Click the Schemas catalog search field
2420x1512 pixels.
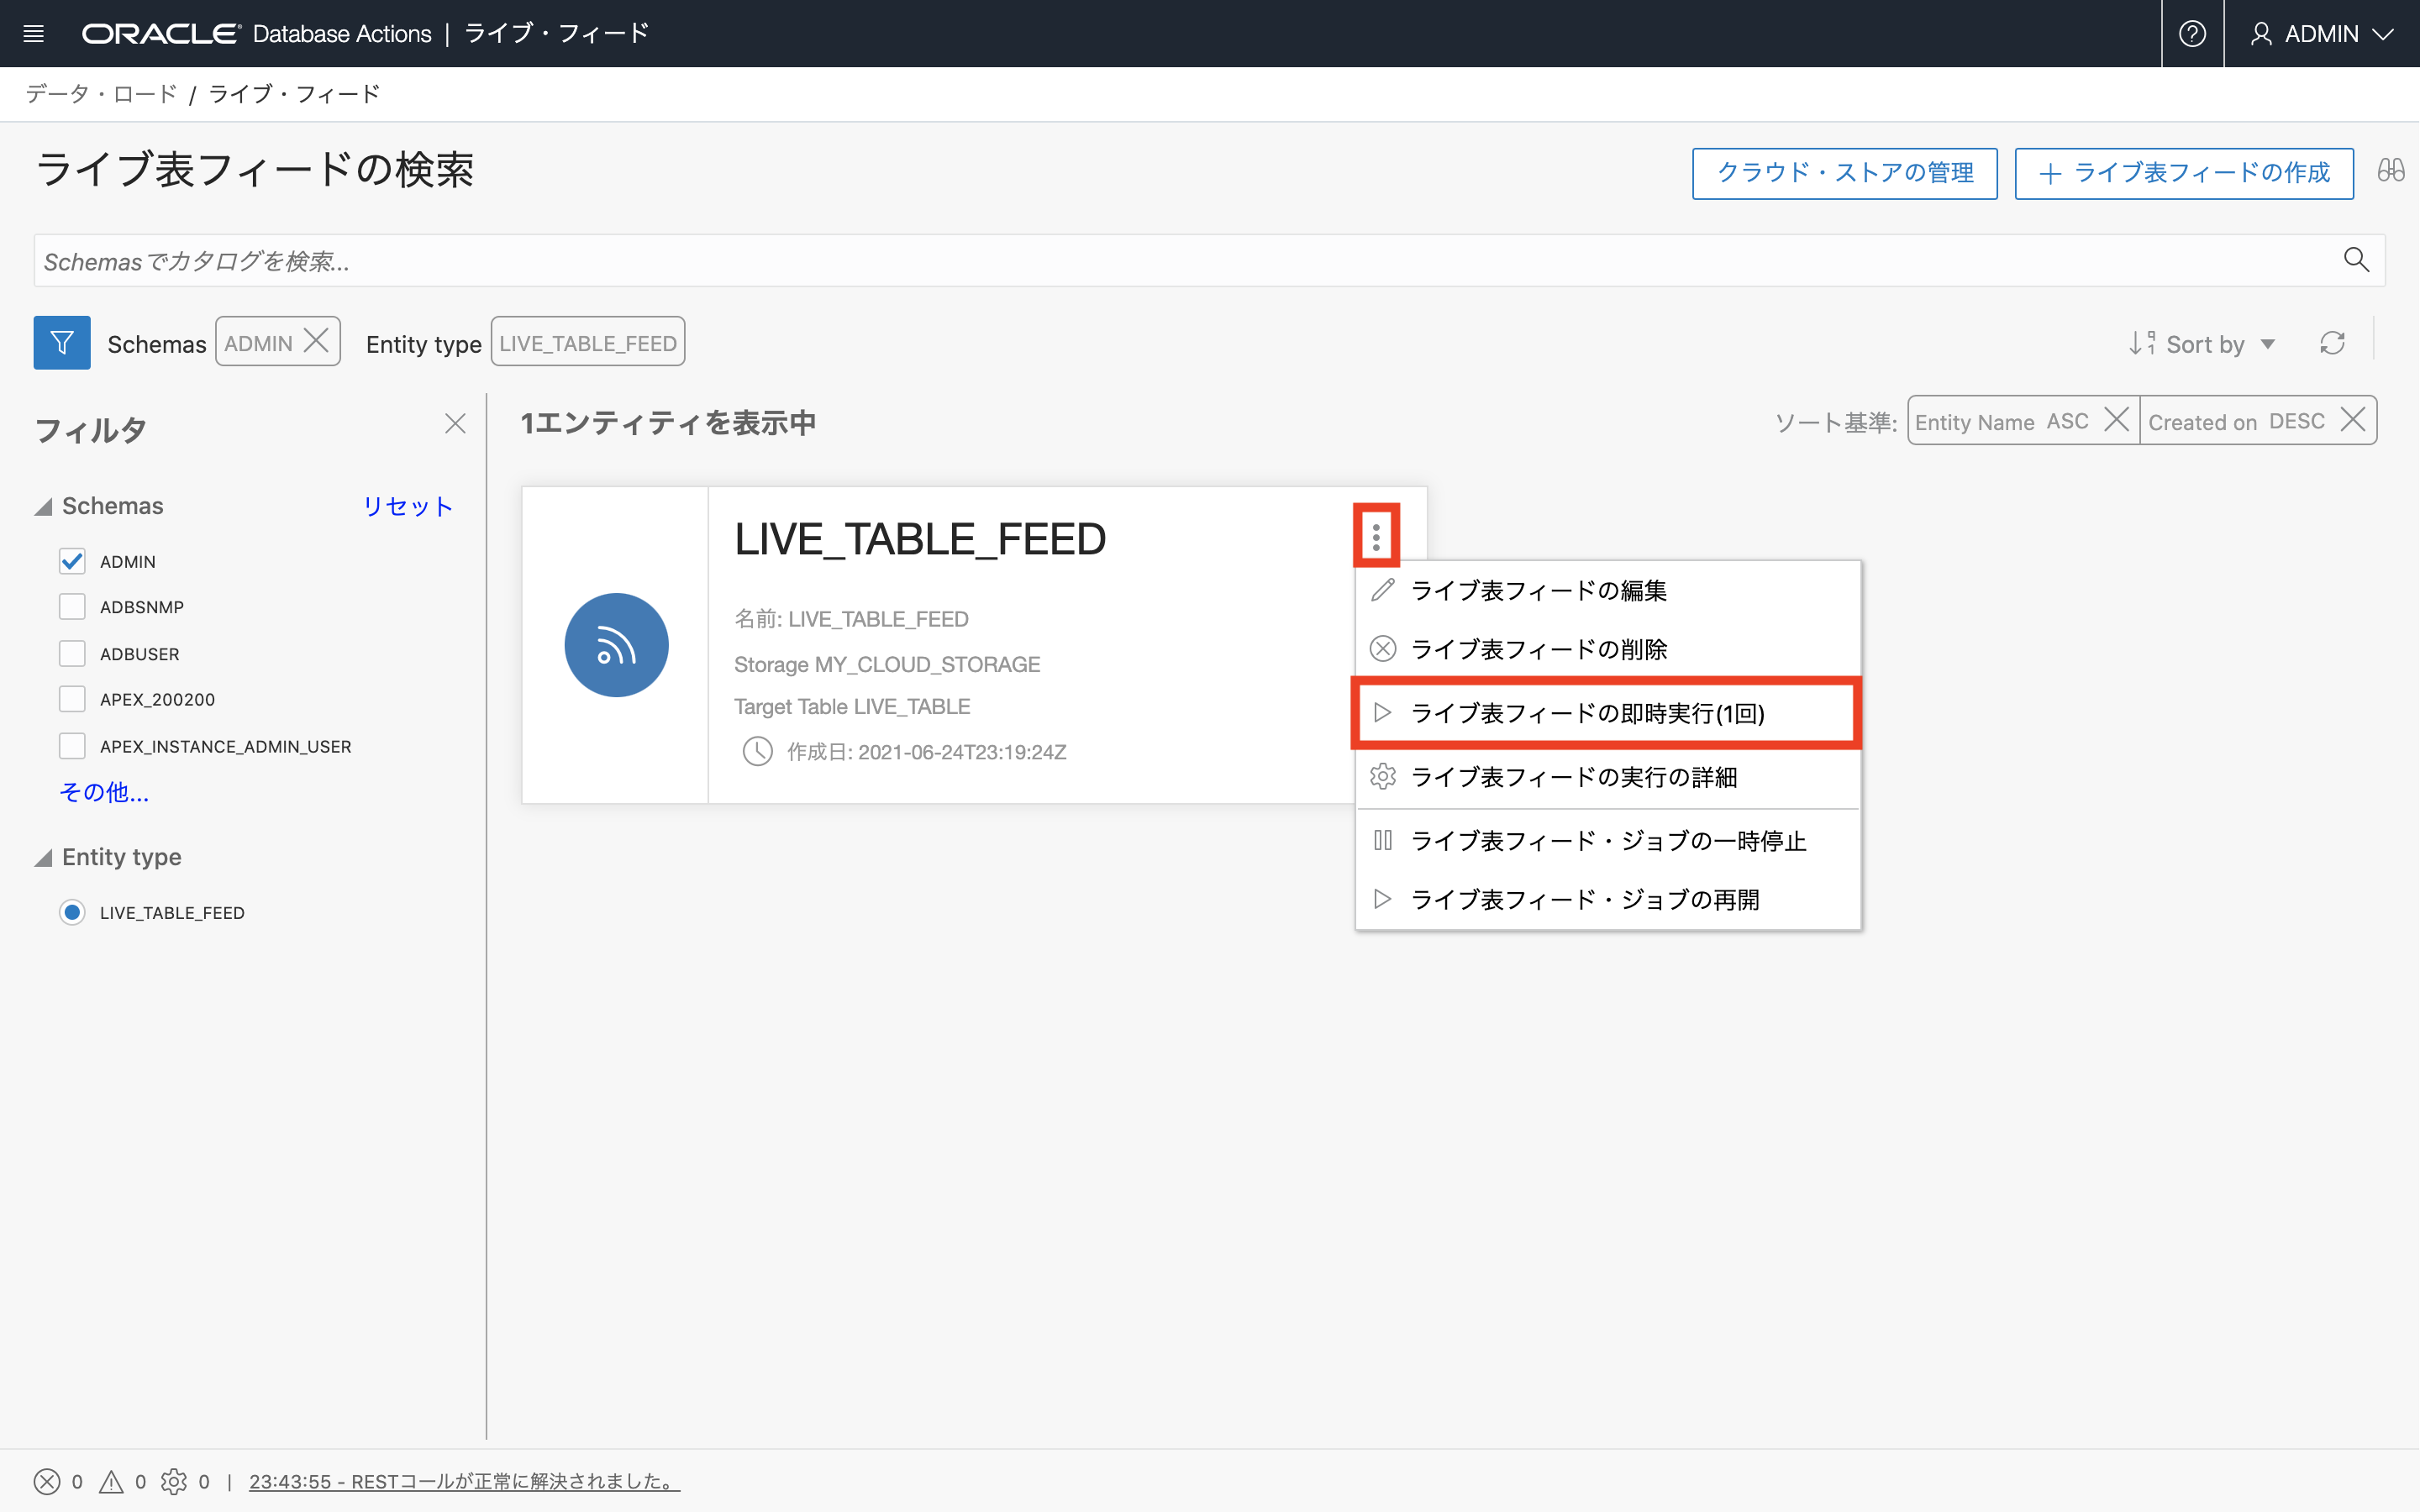1180,260
